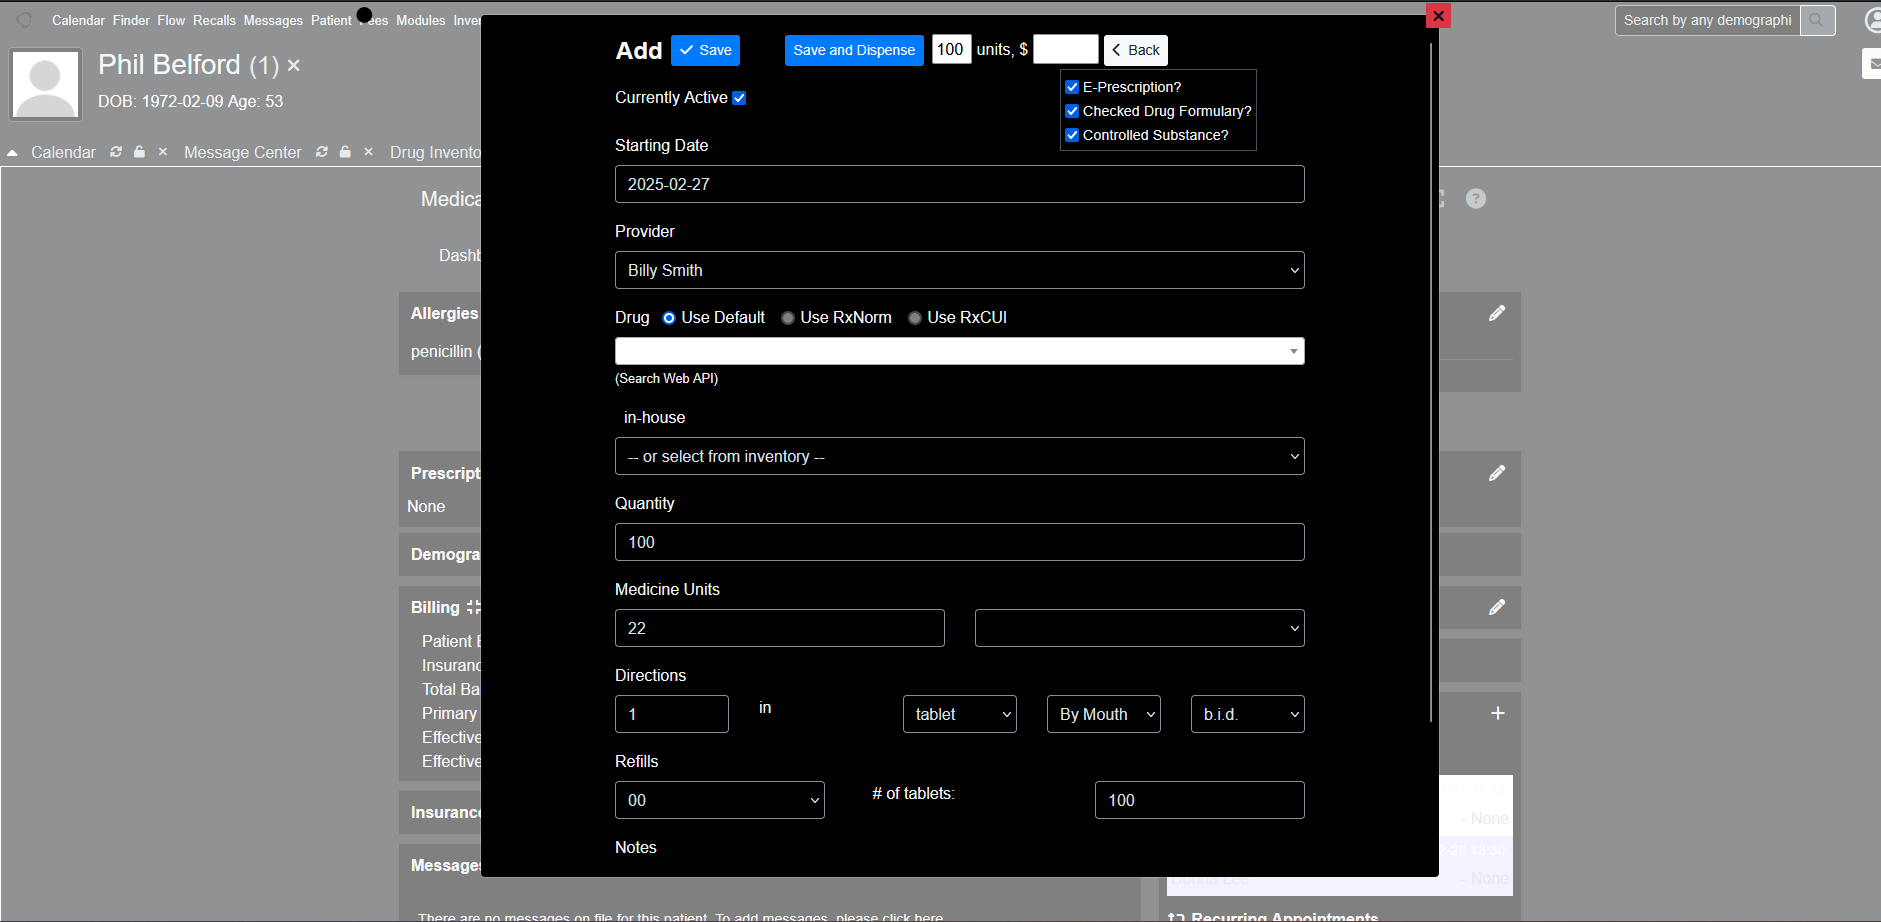The image size is (1881, 922).
Task: Click the Back button
Action: [x=1136, y=50]
